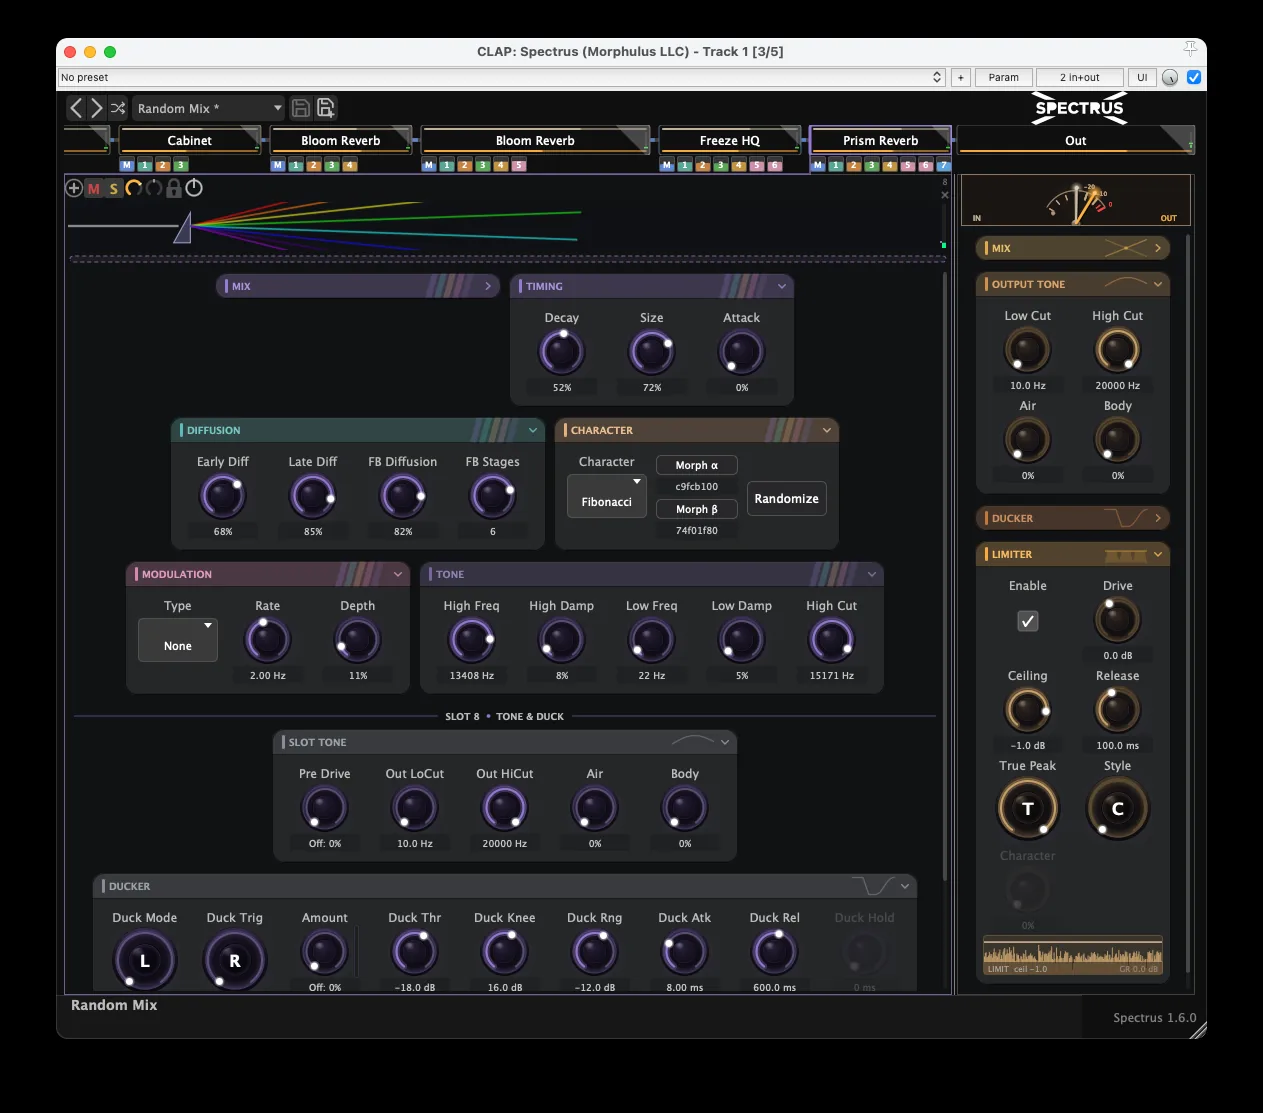The image size is (1263, 1113).
Task: Click the IN/OUT VU meter
Action: pyautogui.click(x=1076, y=202)
